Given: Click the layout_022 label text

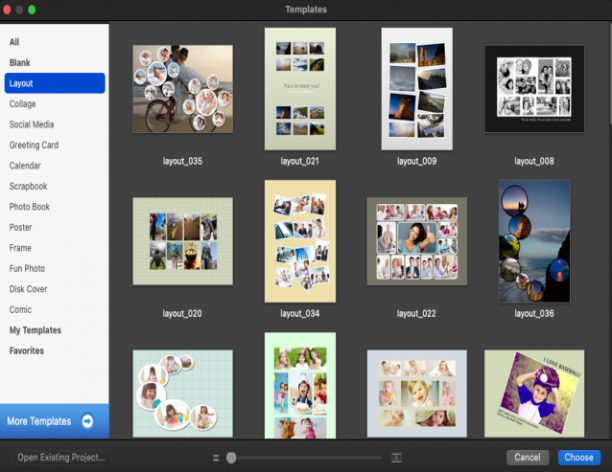Looking at the screenshot, I should (x=416, y=313).
